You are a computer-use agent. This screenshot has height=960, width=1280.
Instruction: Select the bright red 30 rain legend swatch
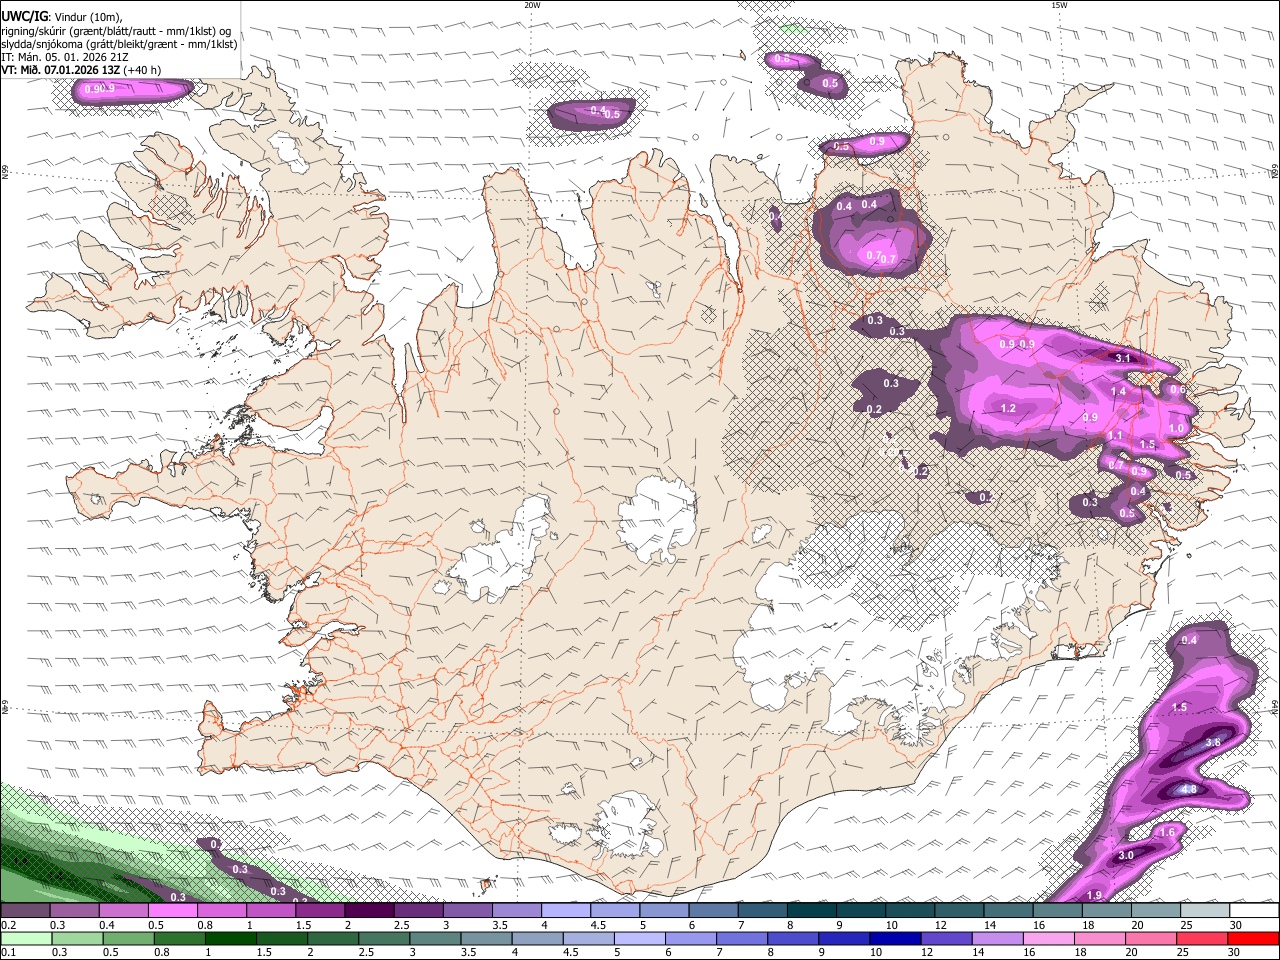(x=1253, y=938)
